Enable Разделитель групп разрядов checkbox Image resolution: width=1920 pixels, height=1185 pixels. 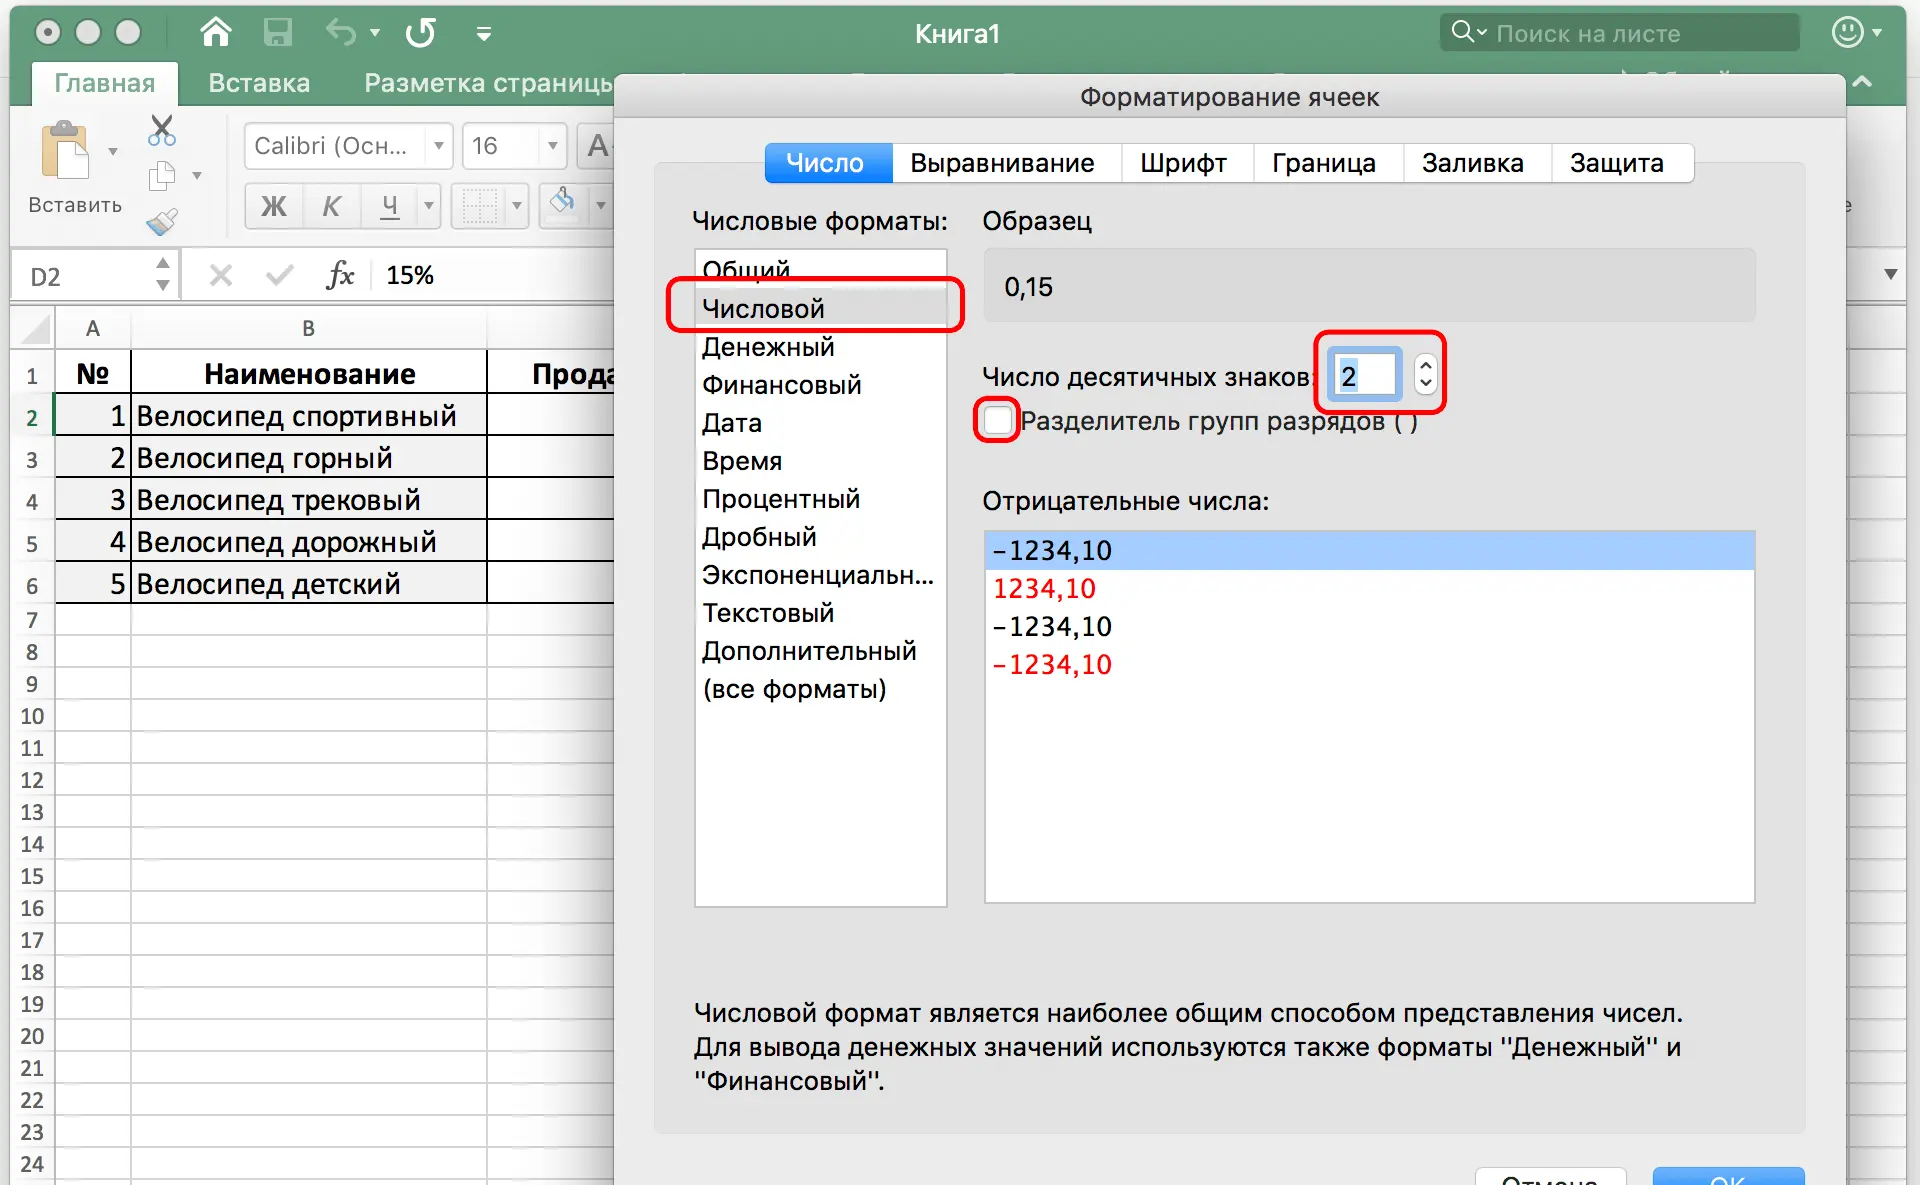click(997, 420)
